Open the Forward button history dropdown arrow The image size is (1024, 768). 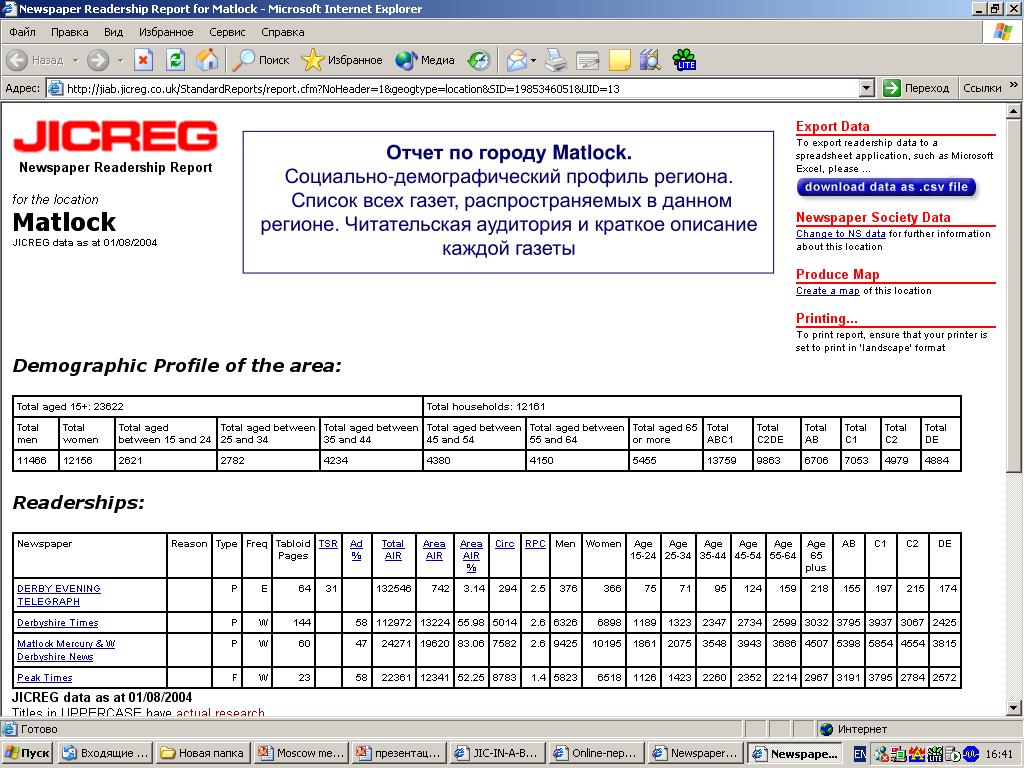[120, 60]
